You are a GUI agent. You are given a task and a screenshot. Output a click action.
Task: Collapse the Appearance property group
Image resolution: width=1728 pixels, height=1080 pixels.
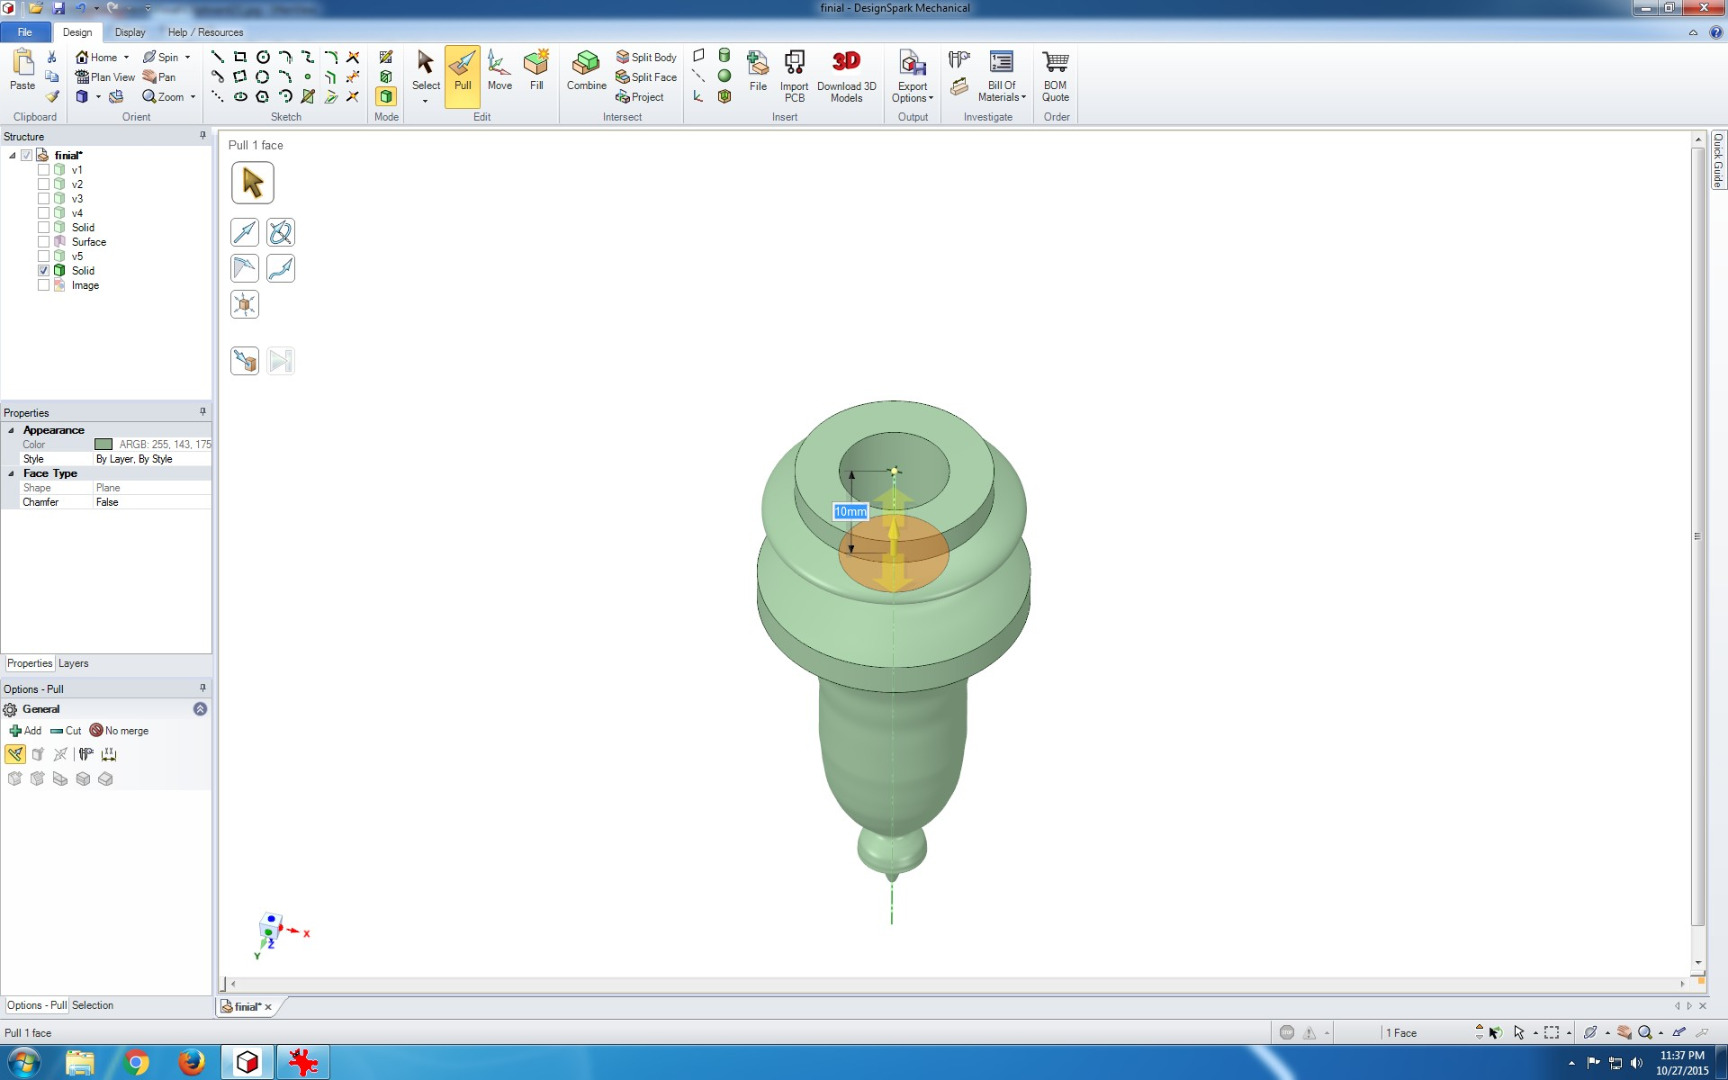point(12,430)
